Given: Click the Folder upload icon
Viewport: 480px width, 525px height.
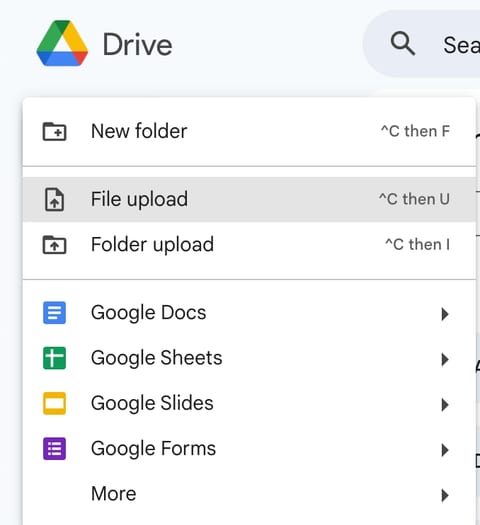Looking at the screenshot, I should coord(55,245).
